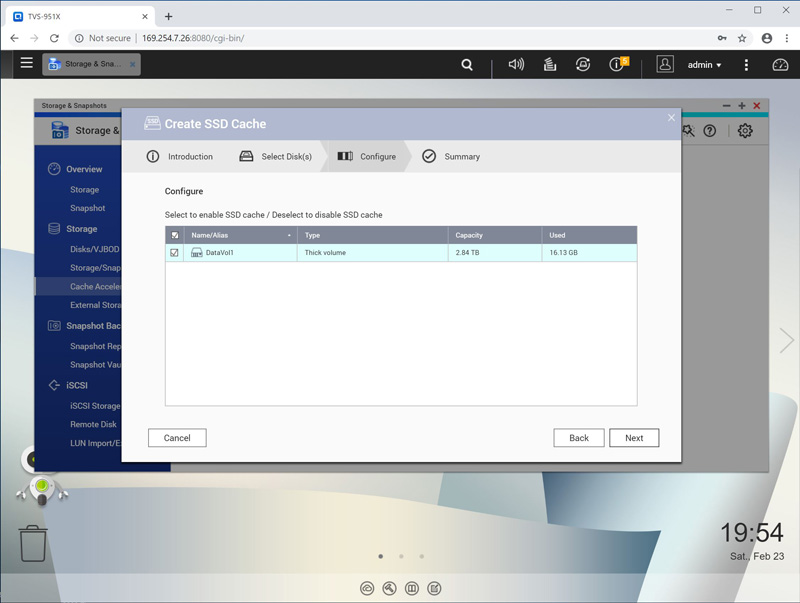800x603 pixels.
Task: Open the Snapshot item under Overview
Action: 88,208
